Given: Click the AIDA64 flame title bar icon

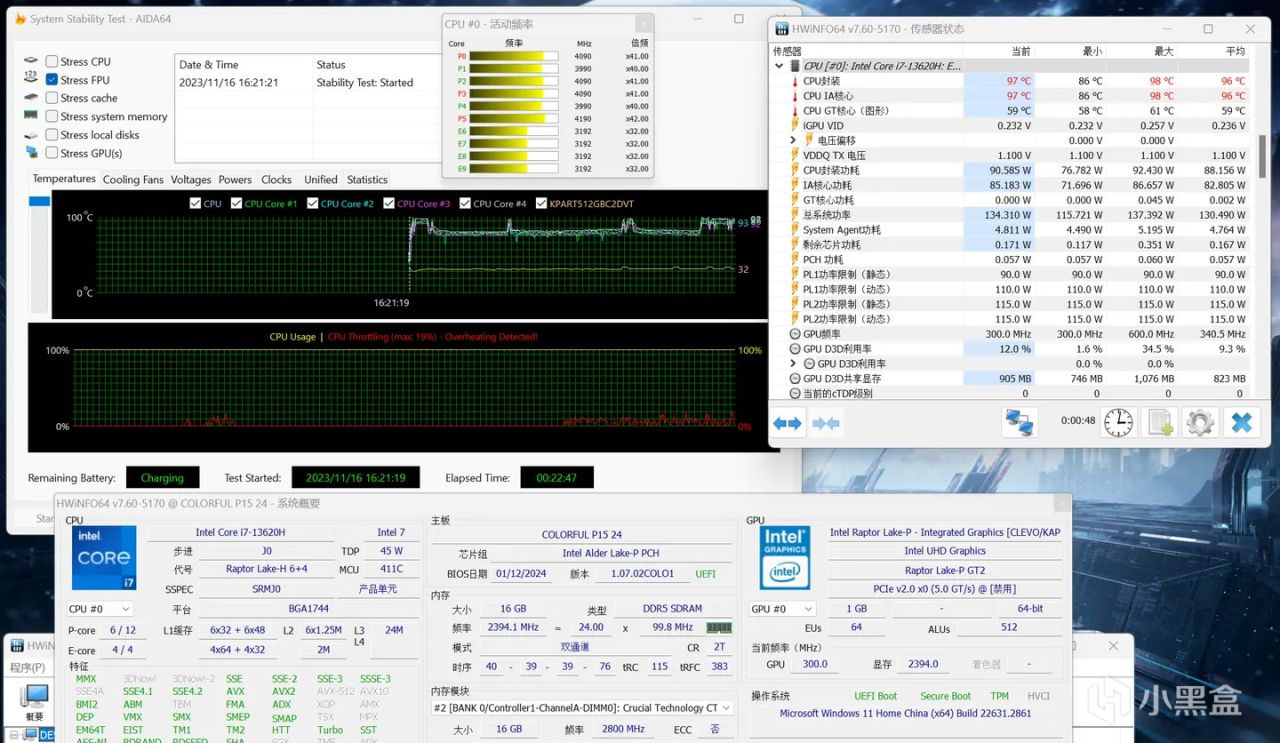Looking at the screenshot, I should tap(19, 19).
